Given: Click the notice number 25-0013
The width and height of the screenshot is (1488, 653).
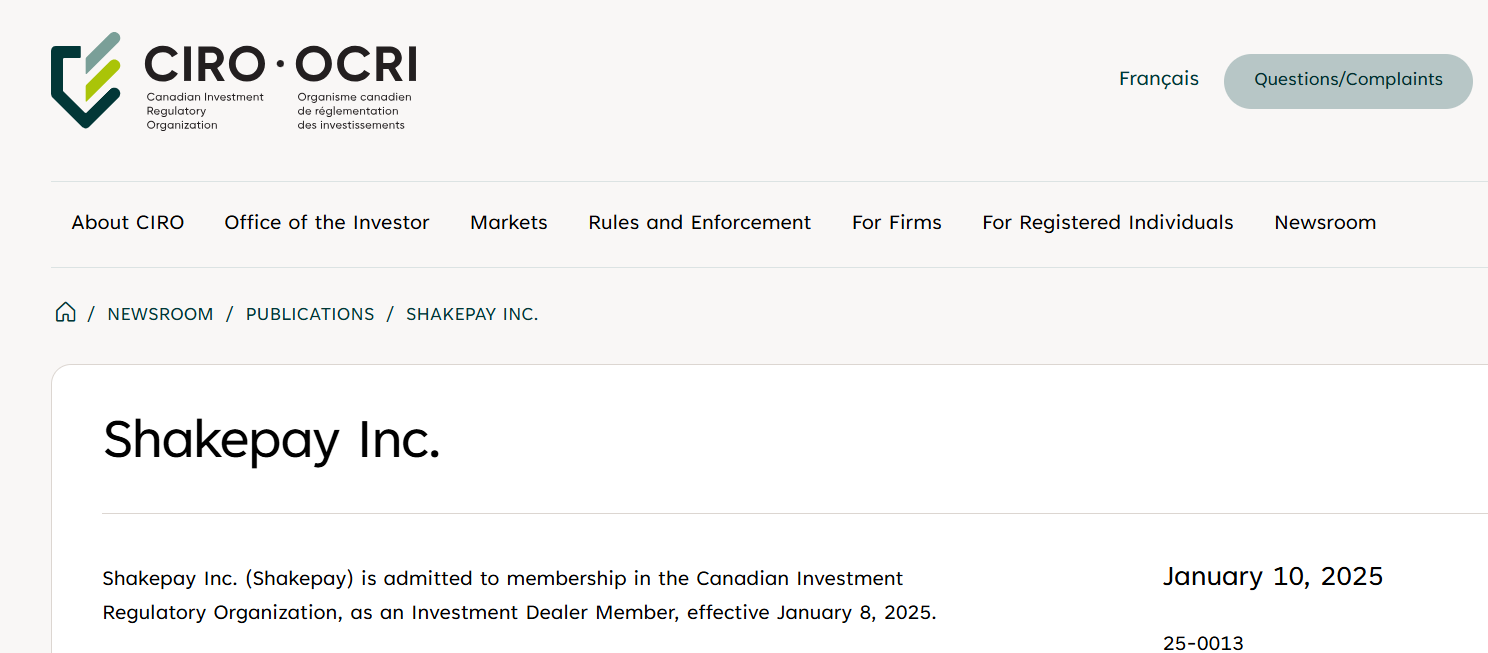Looking at the screenshot, I should coord(1203,643).
